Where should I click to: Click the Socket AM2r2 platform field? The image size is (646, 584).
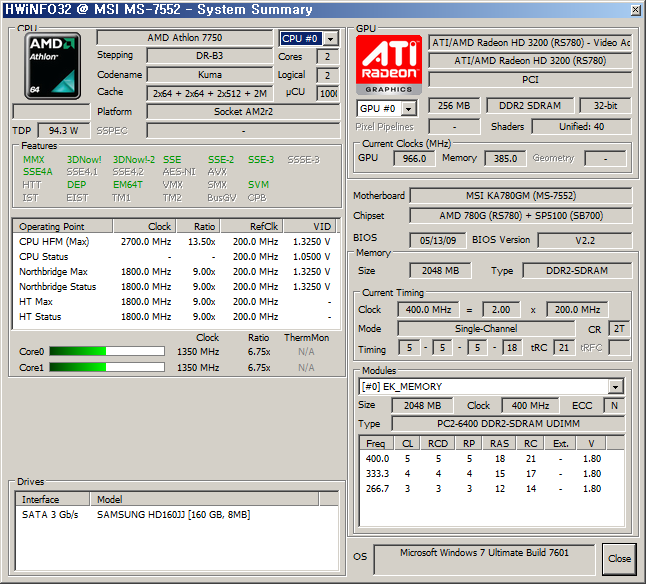[x=243, y=112]
